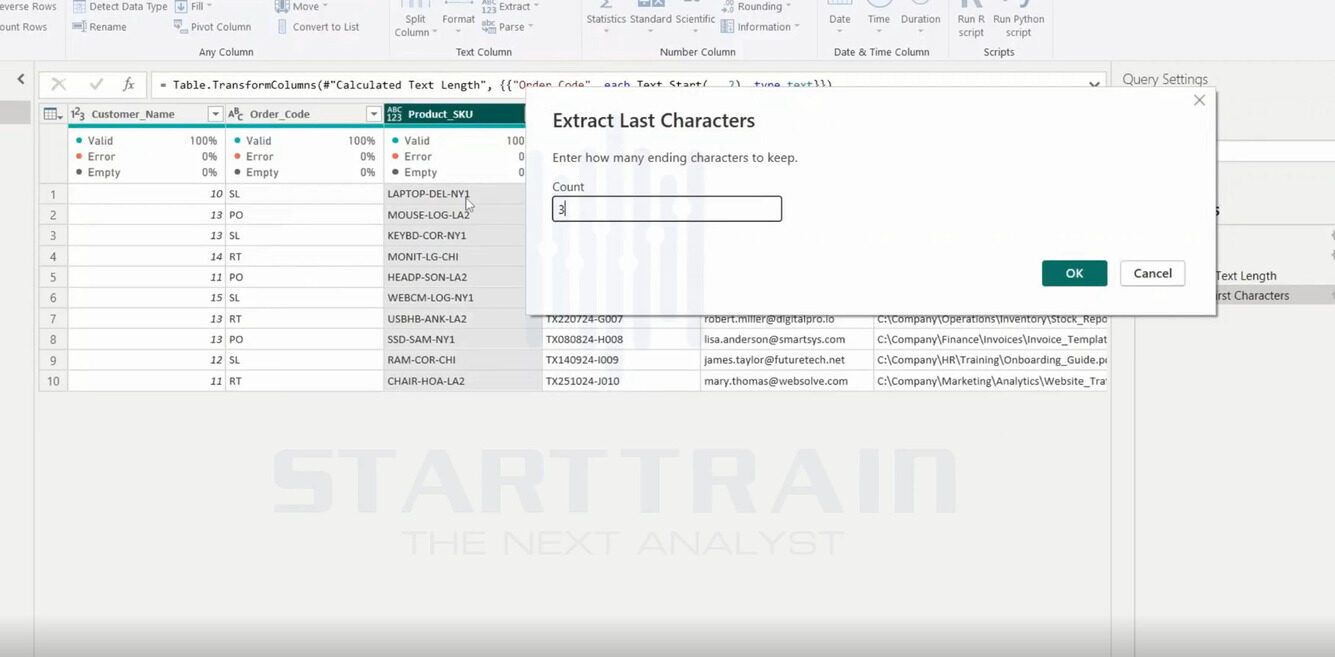Click email lisa.anderson@smartsys.com

[774, 339]
